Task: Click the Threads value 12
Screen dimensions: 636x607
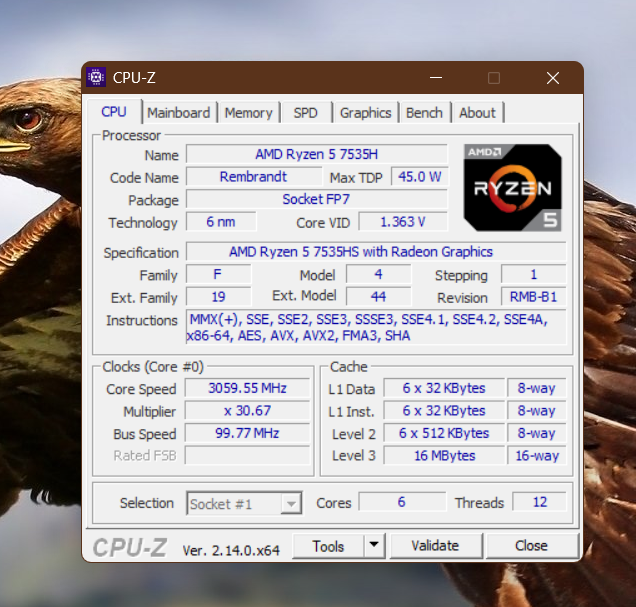Action: [539, 502]
